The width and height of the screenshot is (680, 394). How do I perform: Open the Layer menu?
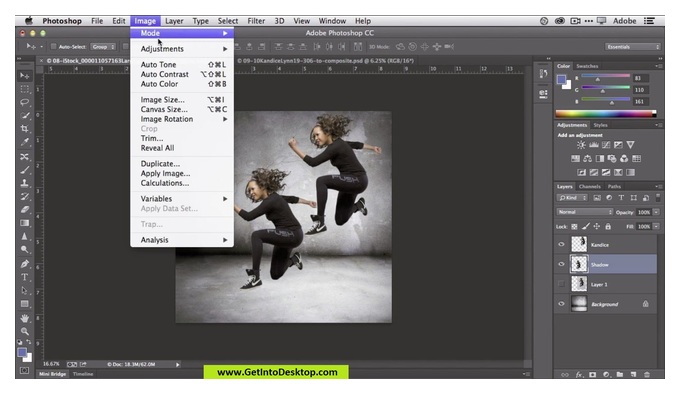[x=174, y=21]
